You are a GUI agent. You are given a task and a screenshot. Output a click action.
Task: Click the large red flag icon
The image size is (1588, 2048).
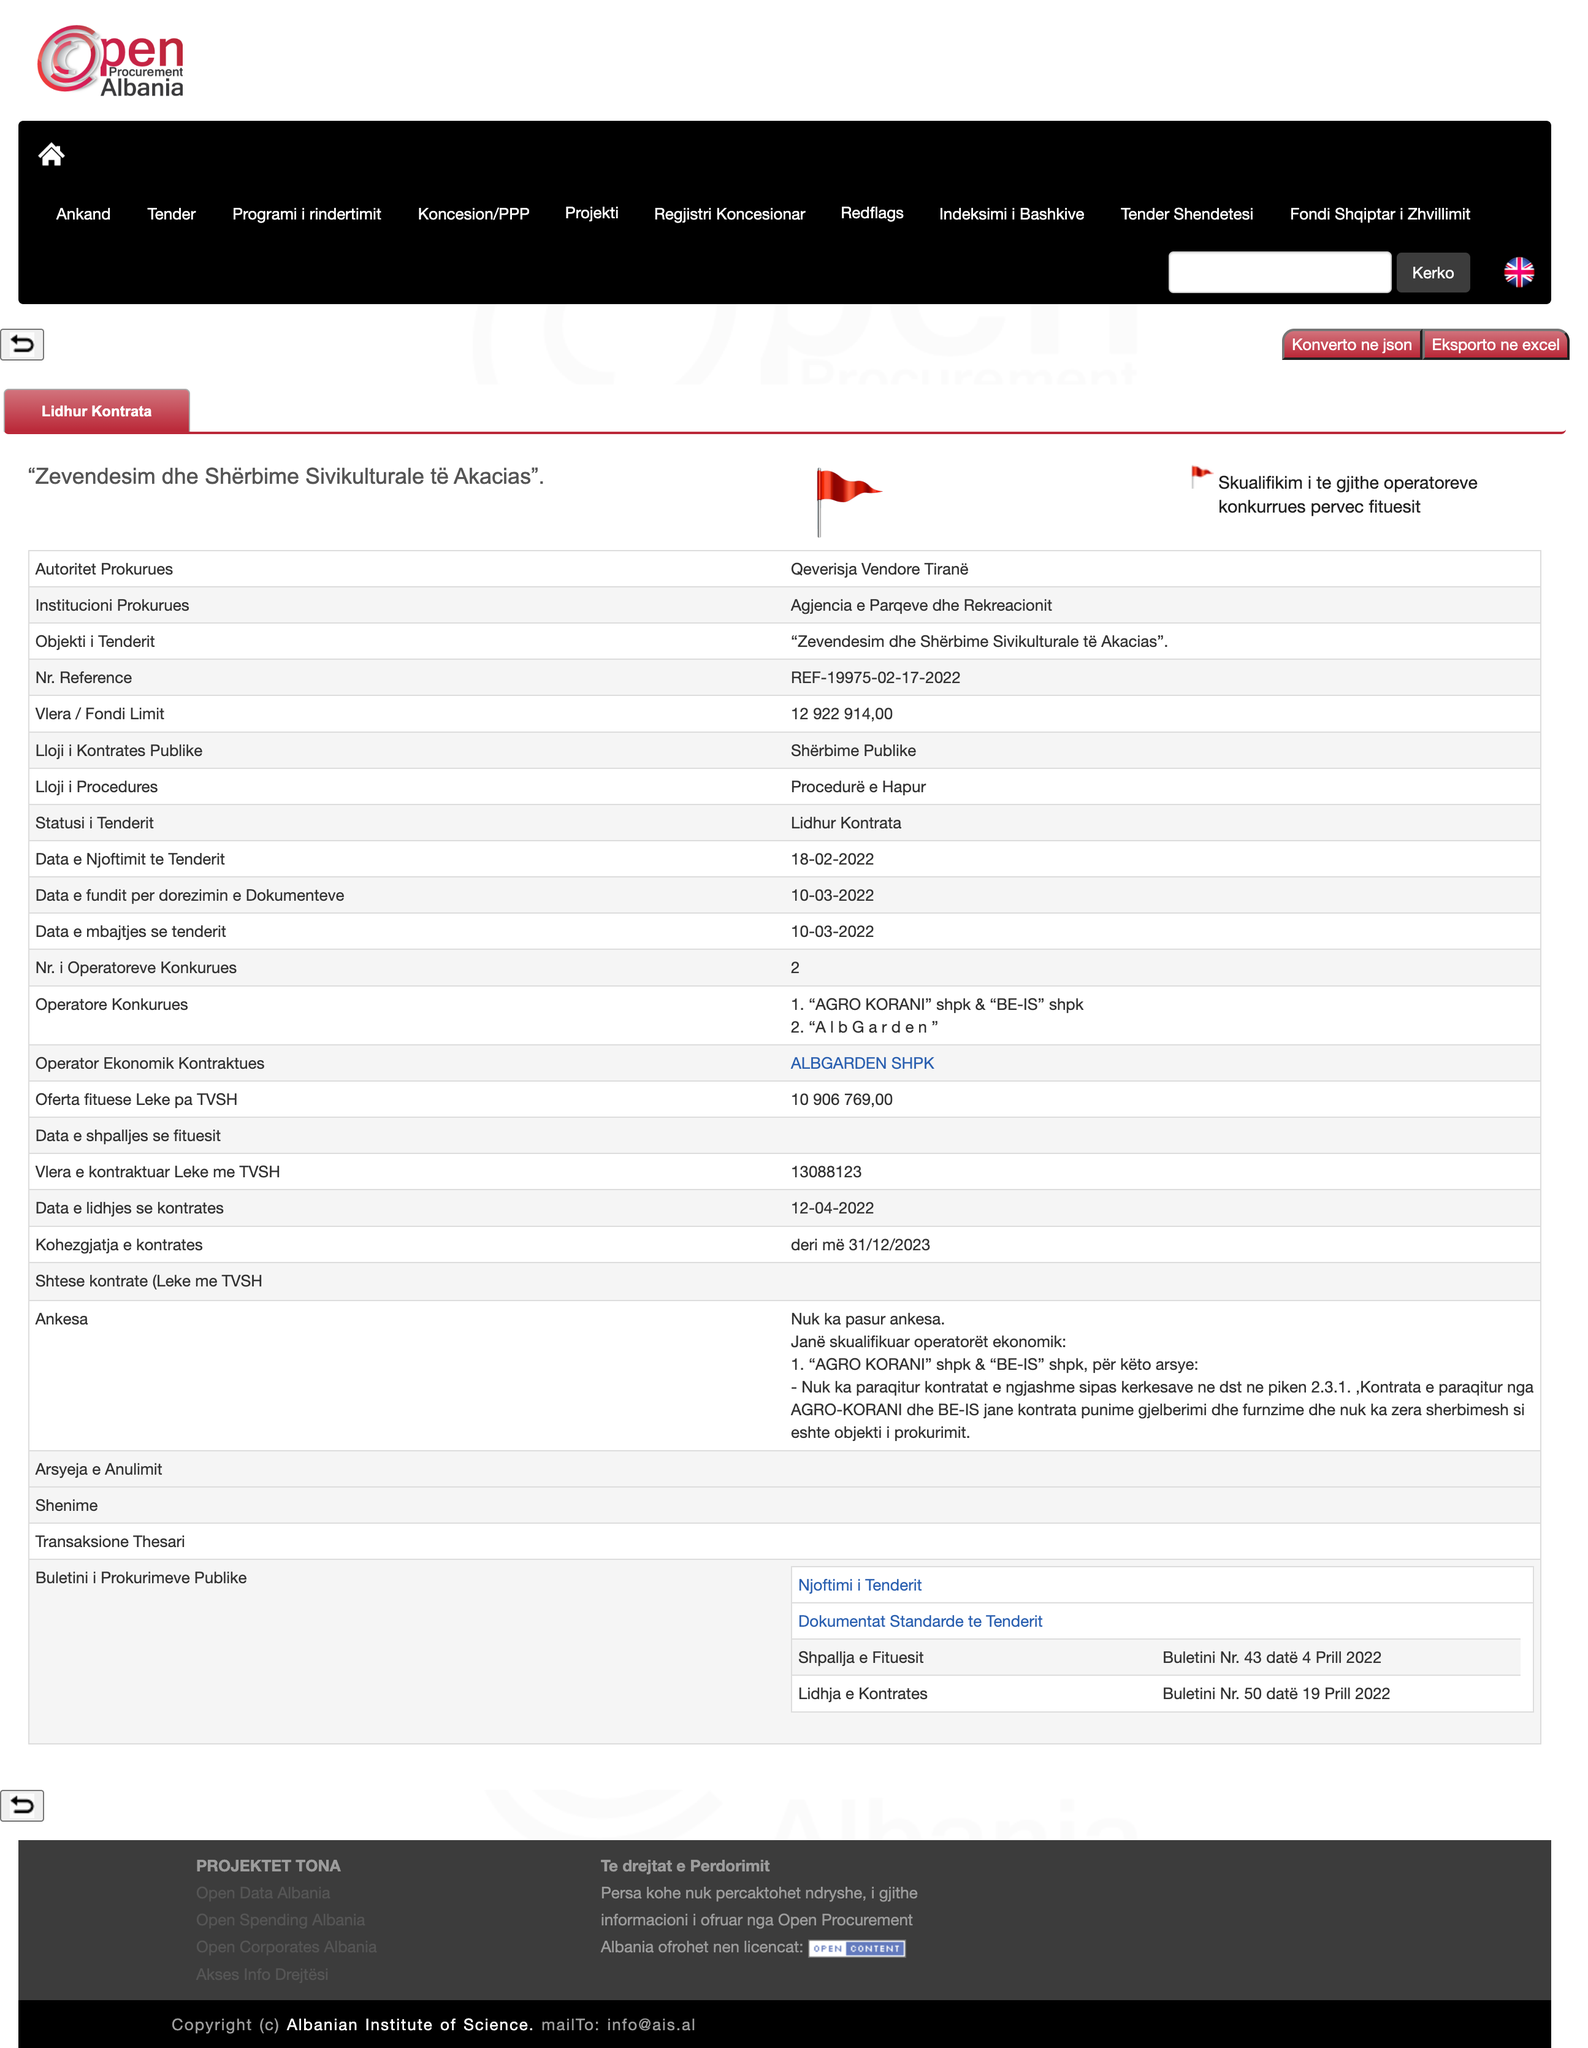click(846, 499)
